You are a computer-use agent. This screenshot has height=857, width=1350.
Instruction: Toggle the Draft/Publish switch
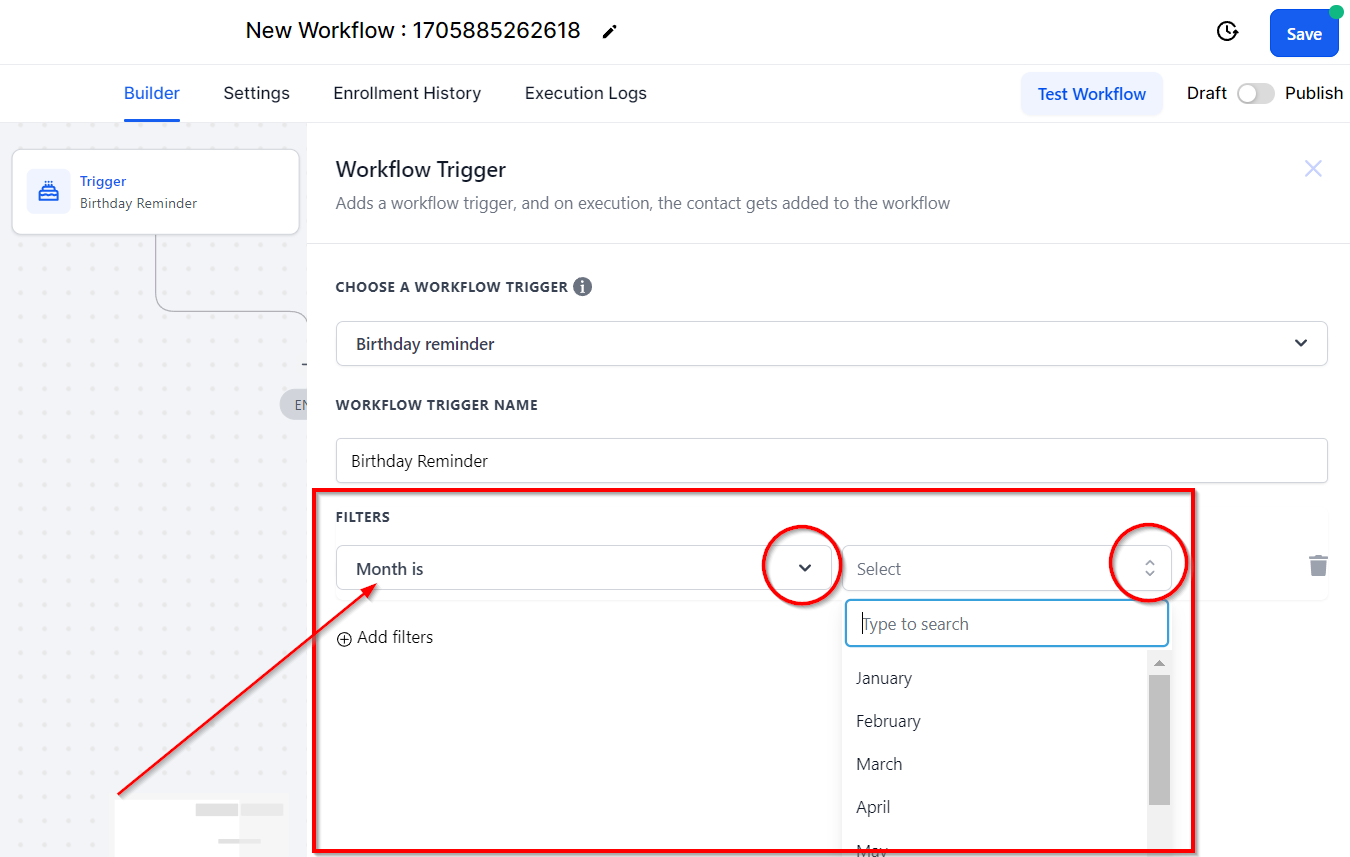click(1256, 93)
